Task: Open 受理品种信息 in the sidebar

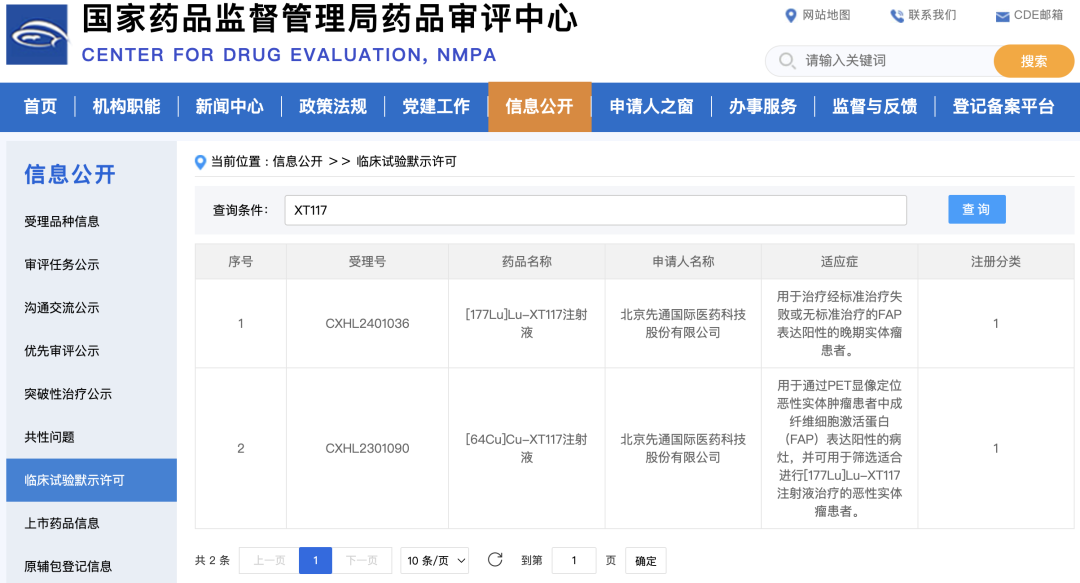Action: click(x=62, y=221)
